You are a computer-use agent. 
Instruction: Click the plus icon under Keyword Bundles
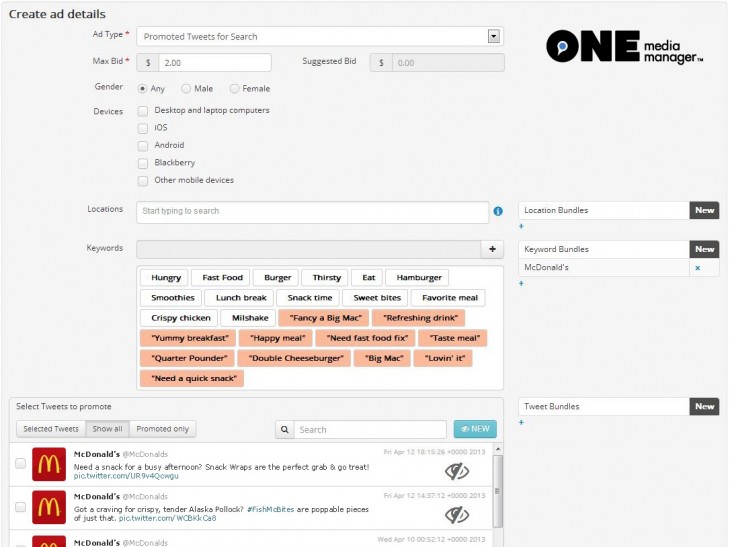pyautogui.click(x=521, y=283)
